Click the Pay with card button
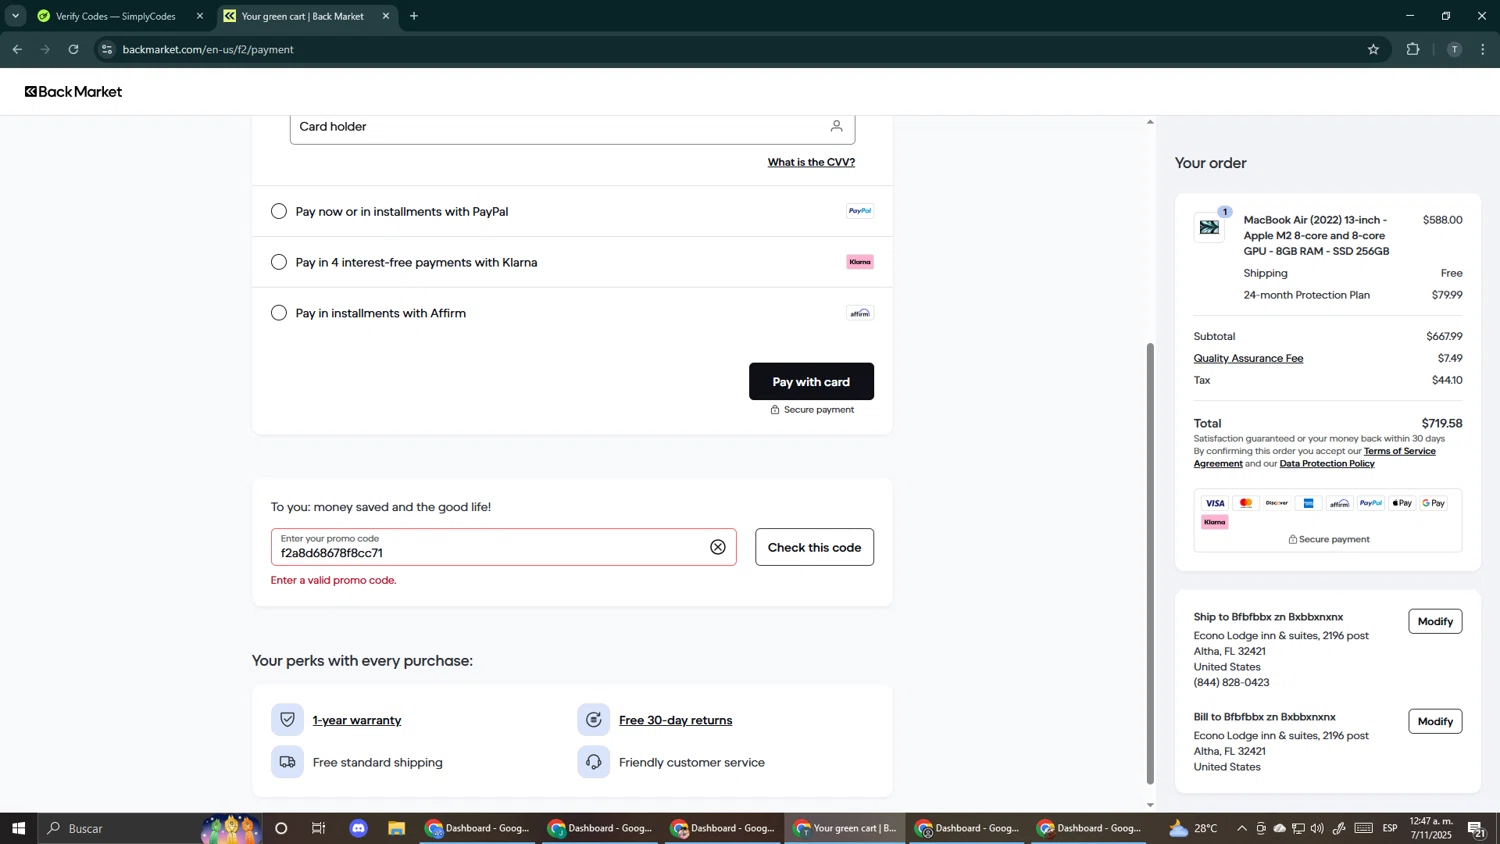 click(811, 381)
